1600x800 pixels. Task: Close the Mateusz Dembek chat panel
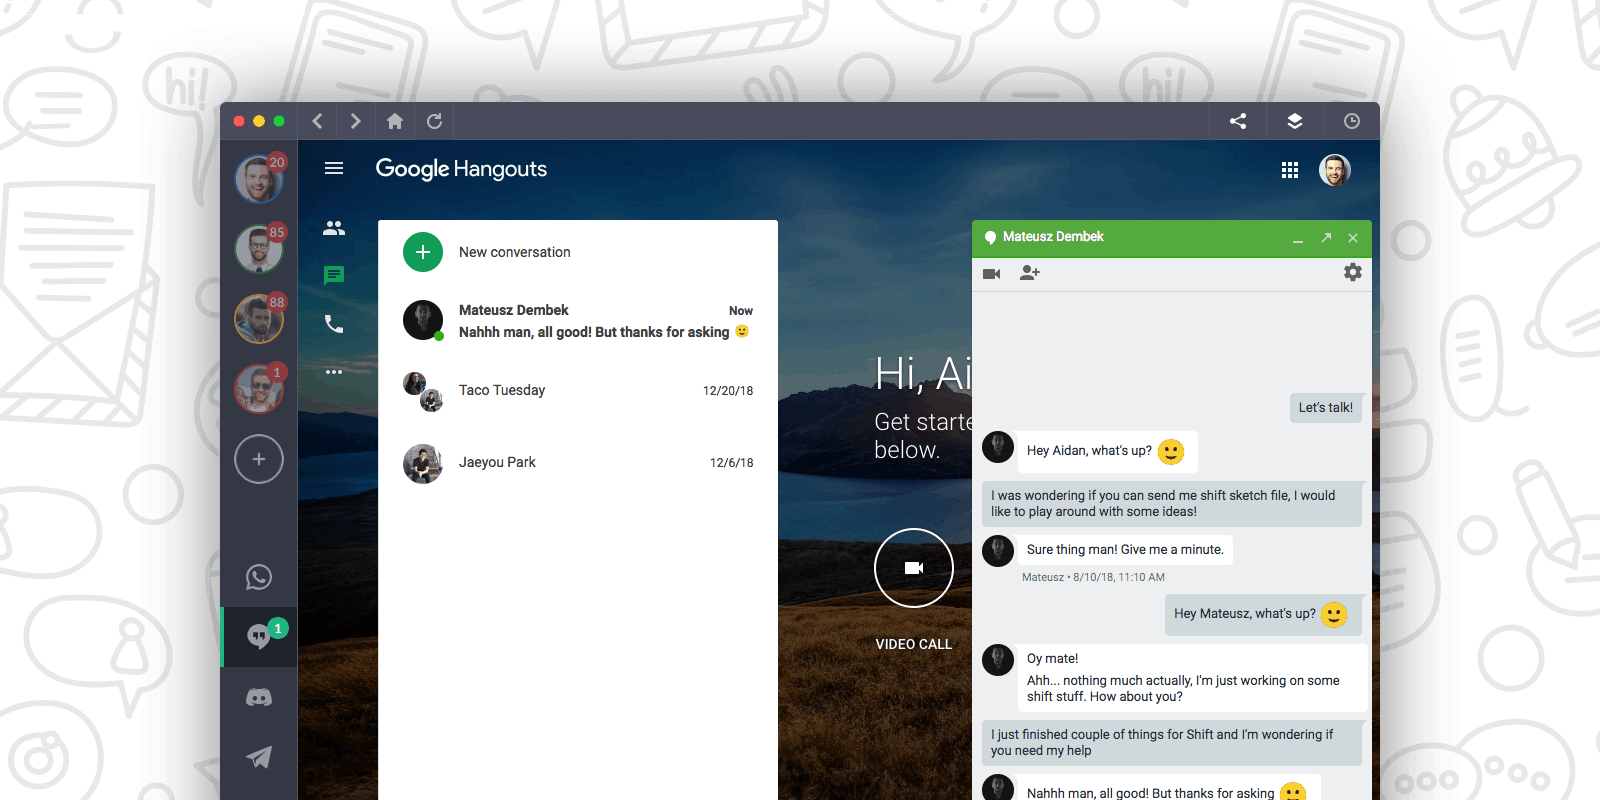pos(1353,238)
